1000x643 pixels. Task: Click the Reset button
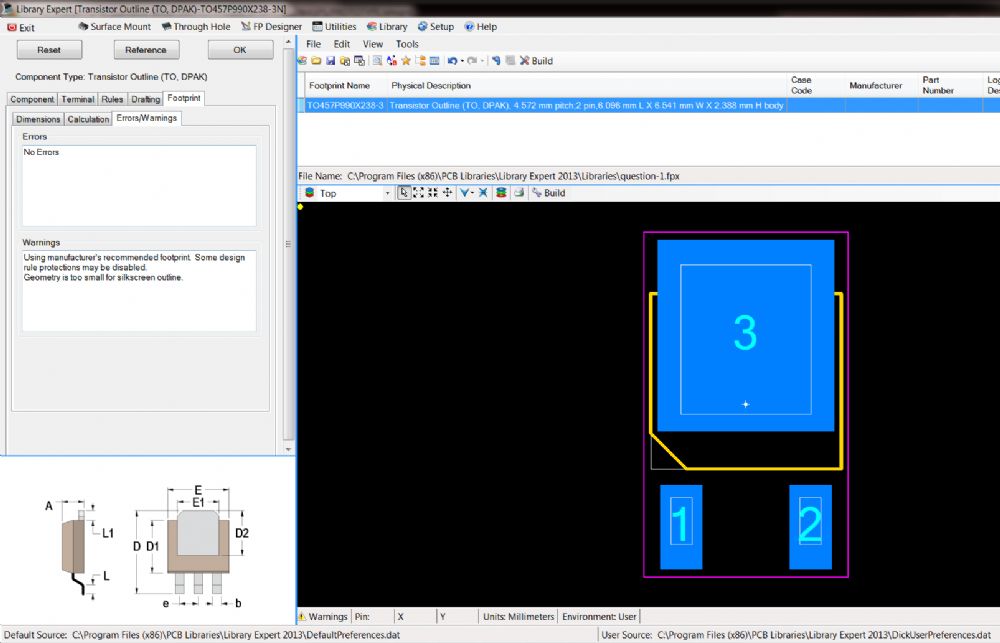pos(48,50)
